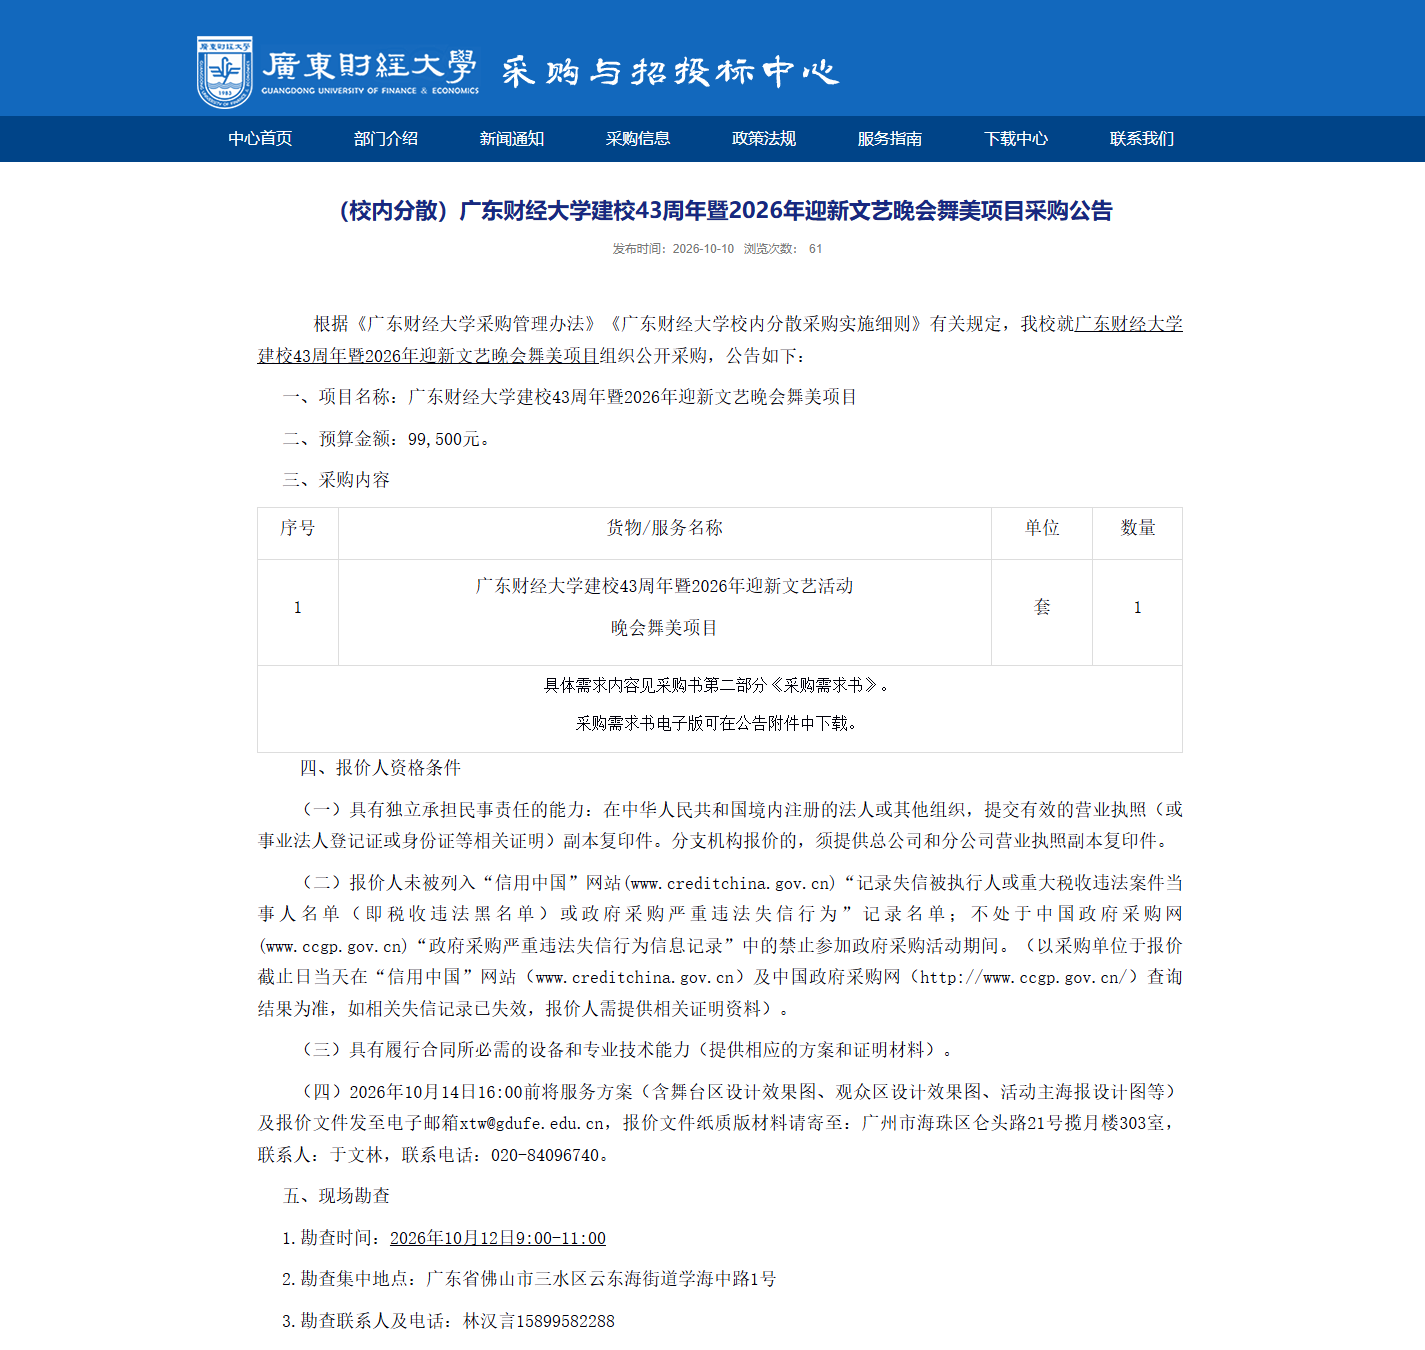
Task: Select 政策法规 in the navigation bar
Action: (x=764, y=139)
